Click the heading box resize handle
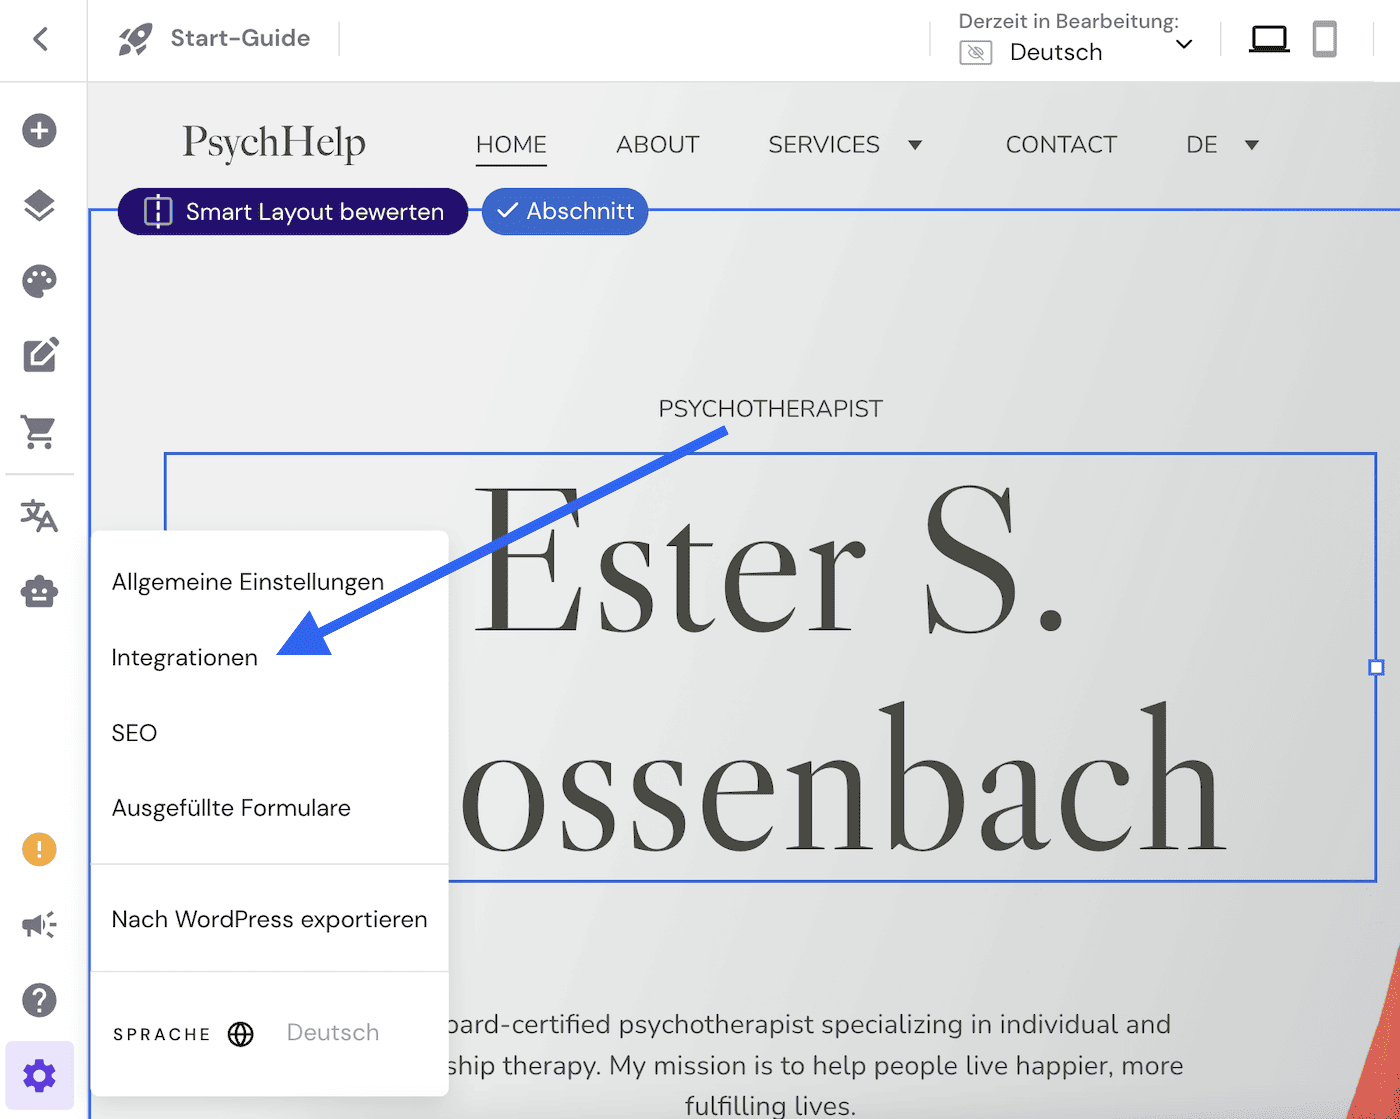The height and width of the screenshot is (1119, 1400). [1376, 667]
